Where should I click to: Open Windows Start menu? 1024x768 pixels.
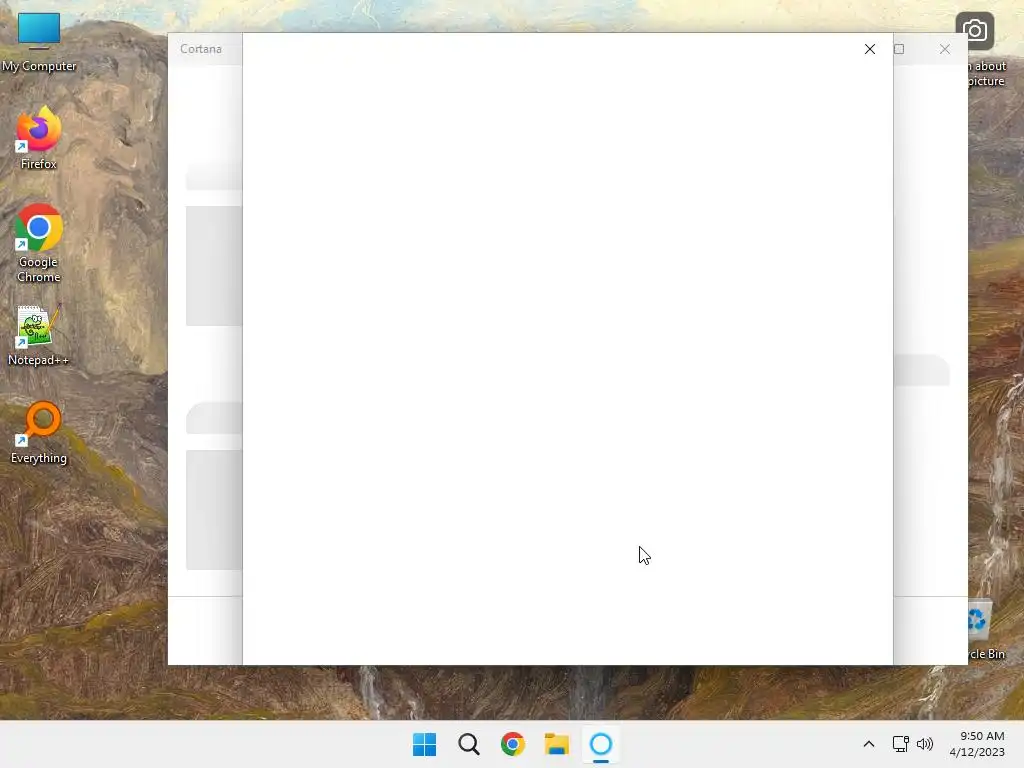424,744
